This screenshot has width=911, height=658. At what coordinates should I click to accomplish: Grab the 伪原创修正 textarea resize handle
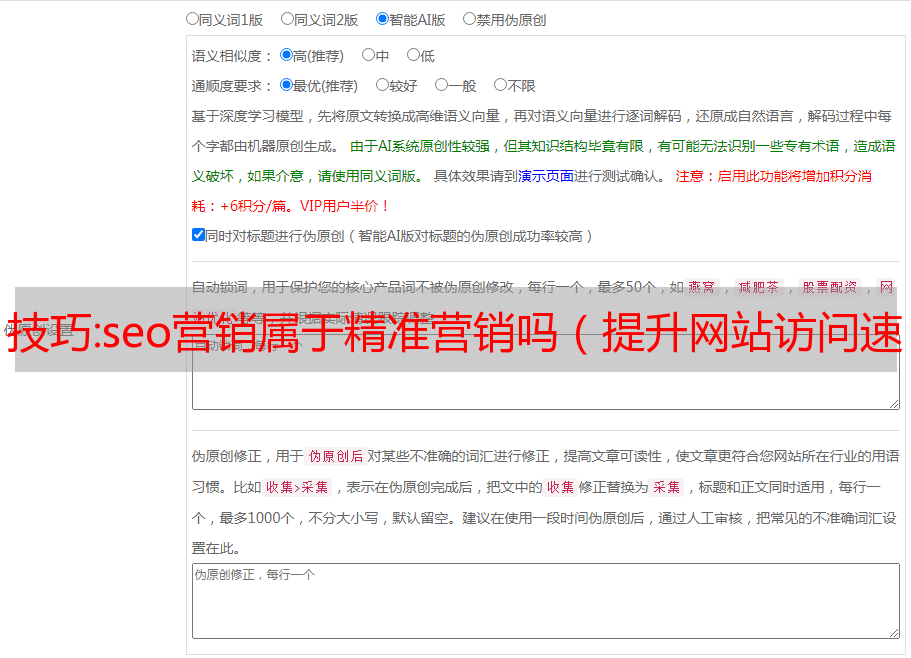[894, 634]
